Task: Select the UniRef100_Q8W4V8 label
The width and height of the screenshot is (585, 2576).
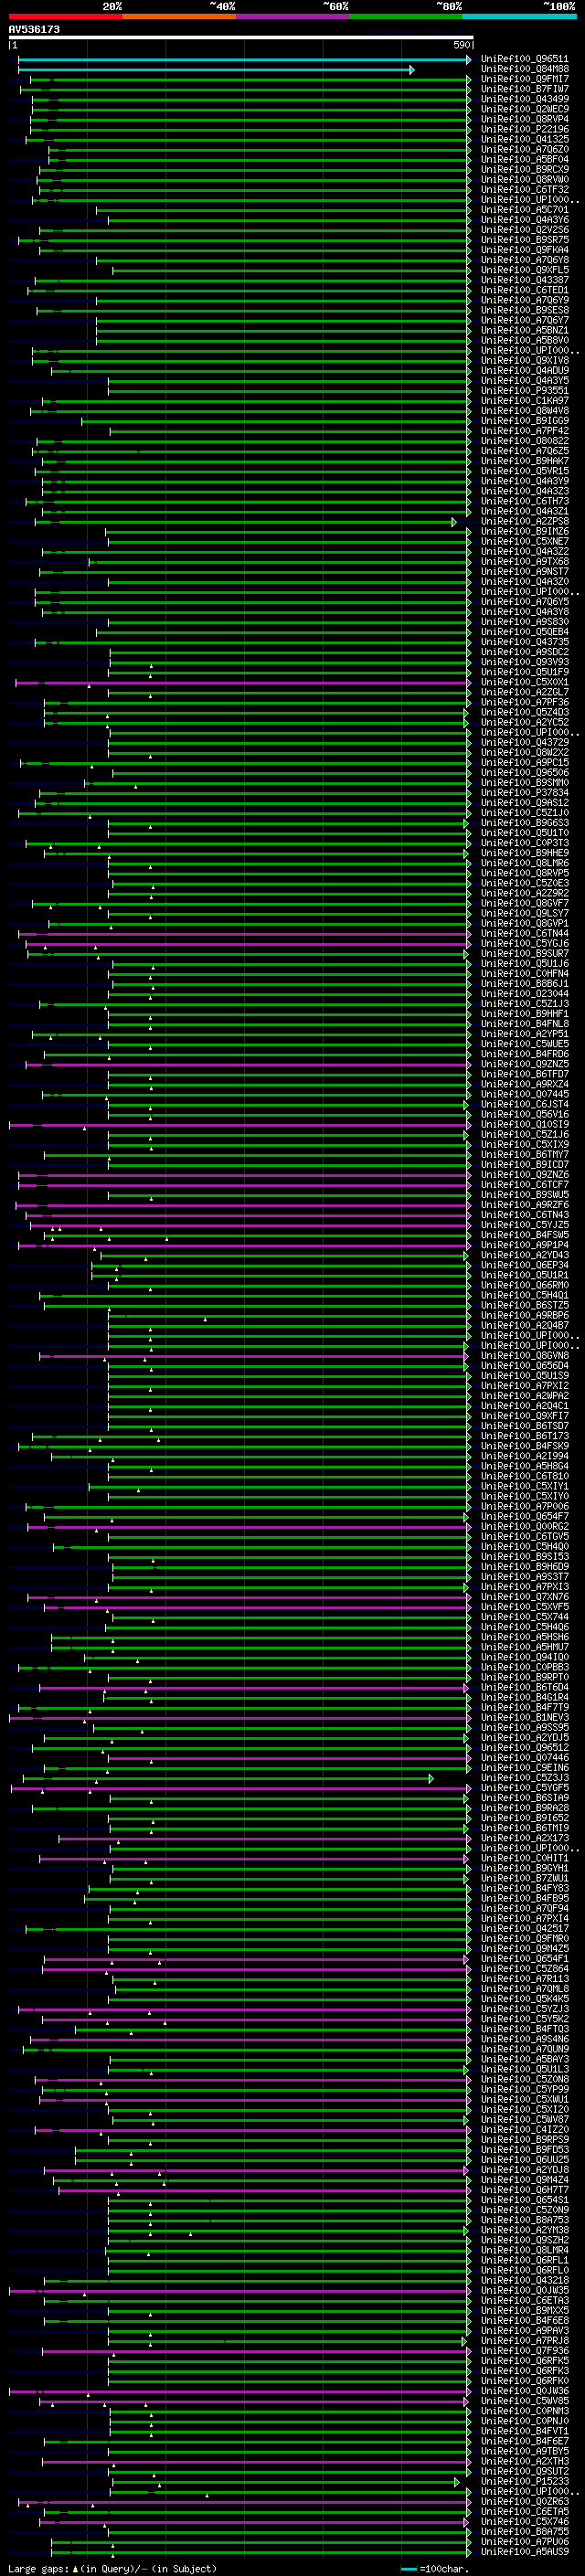Action: pos(525,411)
